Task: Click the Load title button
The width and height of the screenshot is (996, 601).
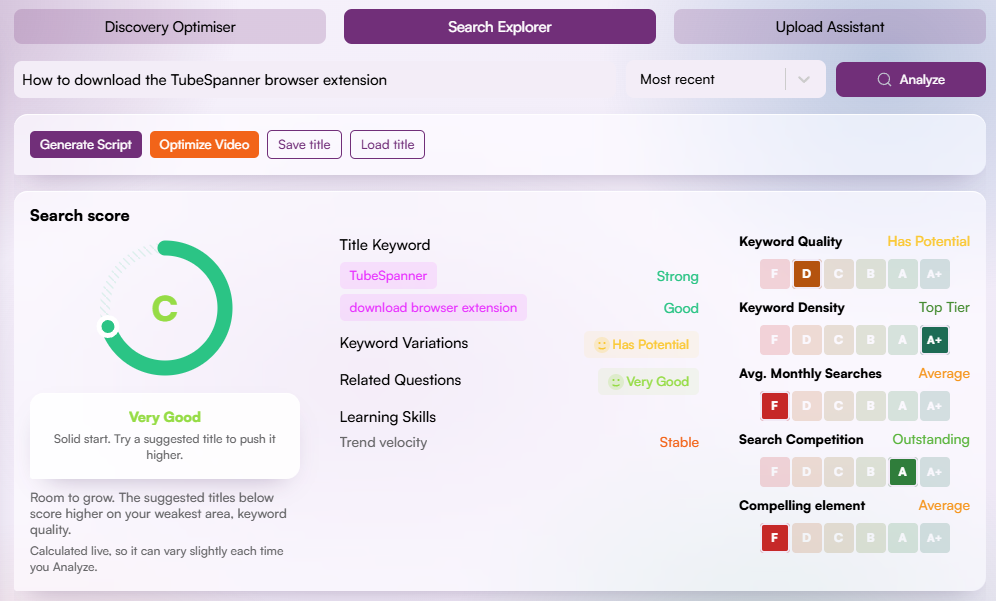Action: (387, 144)
